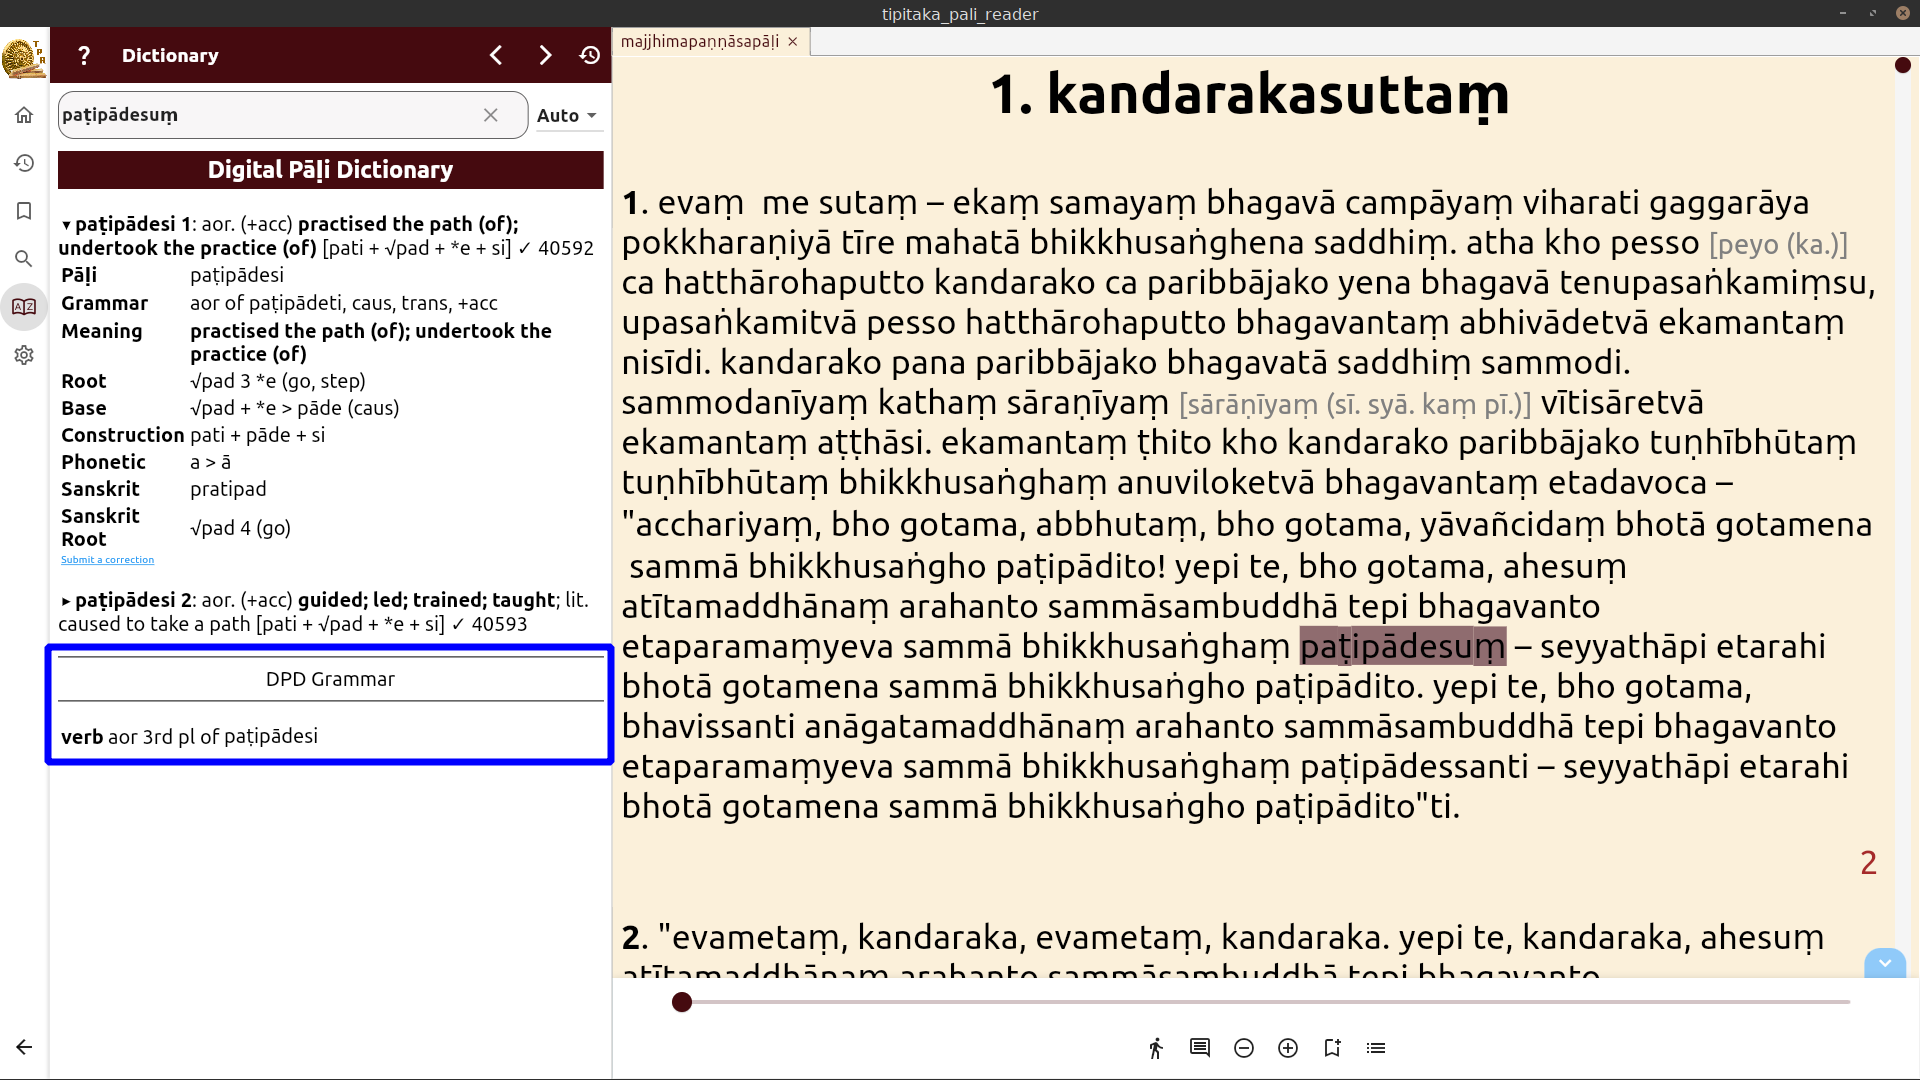The image size is (1920, 1080).
Task: Click the clear search X button
Action: coord(489,115)
